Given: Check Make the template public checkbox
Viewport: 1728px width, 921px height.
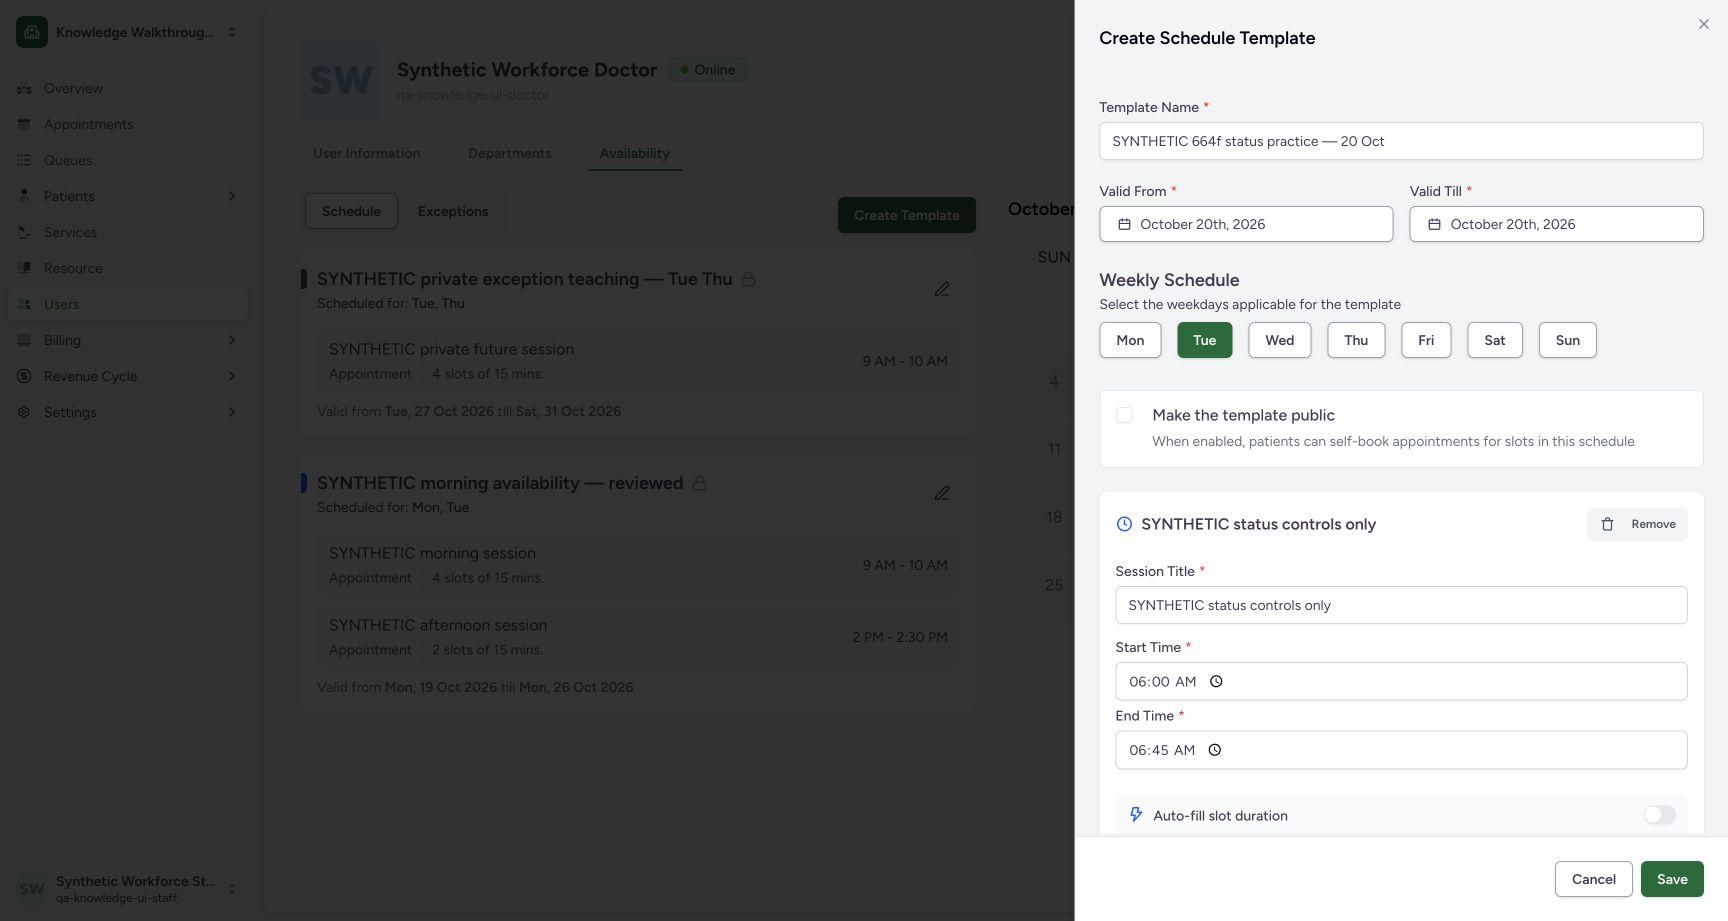Looking at the screenshot, I should (1125, 415).
